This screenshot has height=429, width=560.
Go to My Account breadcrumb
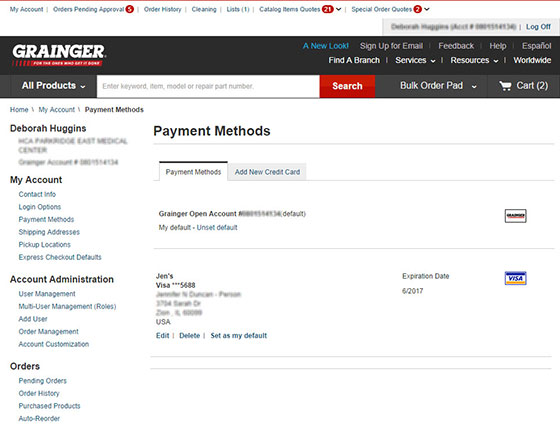tap(56, 110)
